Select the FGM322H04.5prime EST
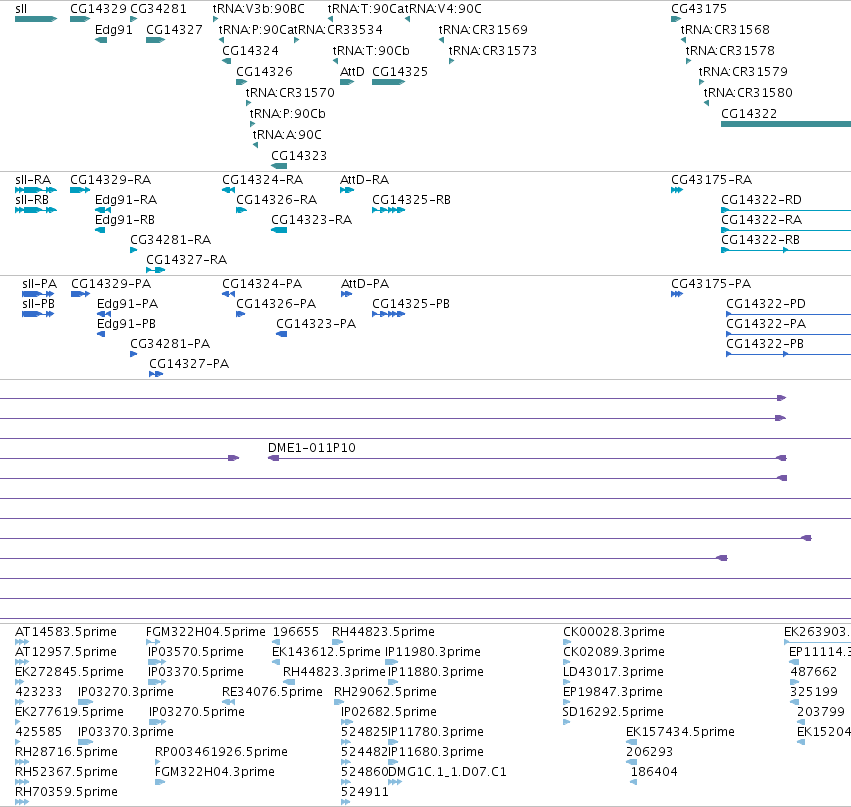Image resolution: width=851 pixels, height=807 pixels. [153, 642]
